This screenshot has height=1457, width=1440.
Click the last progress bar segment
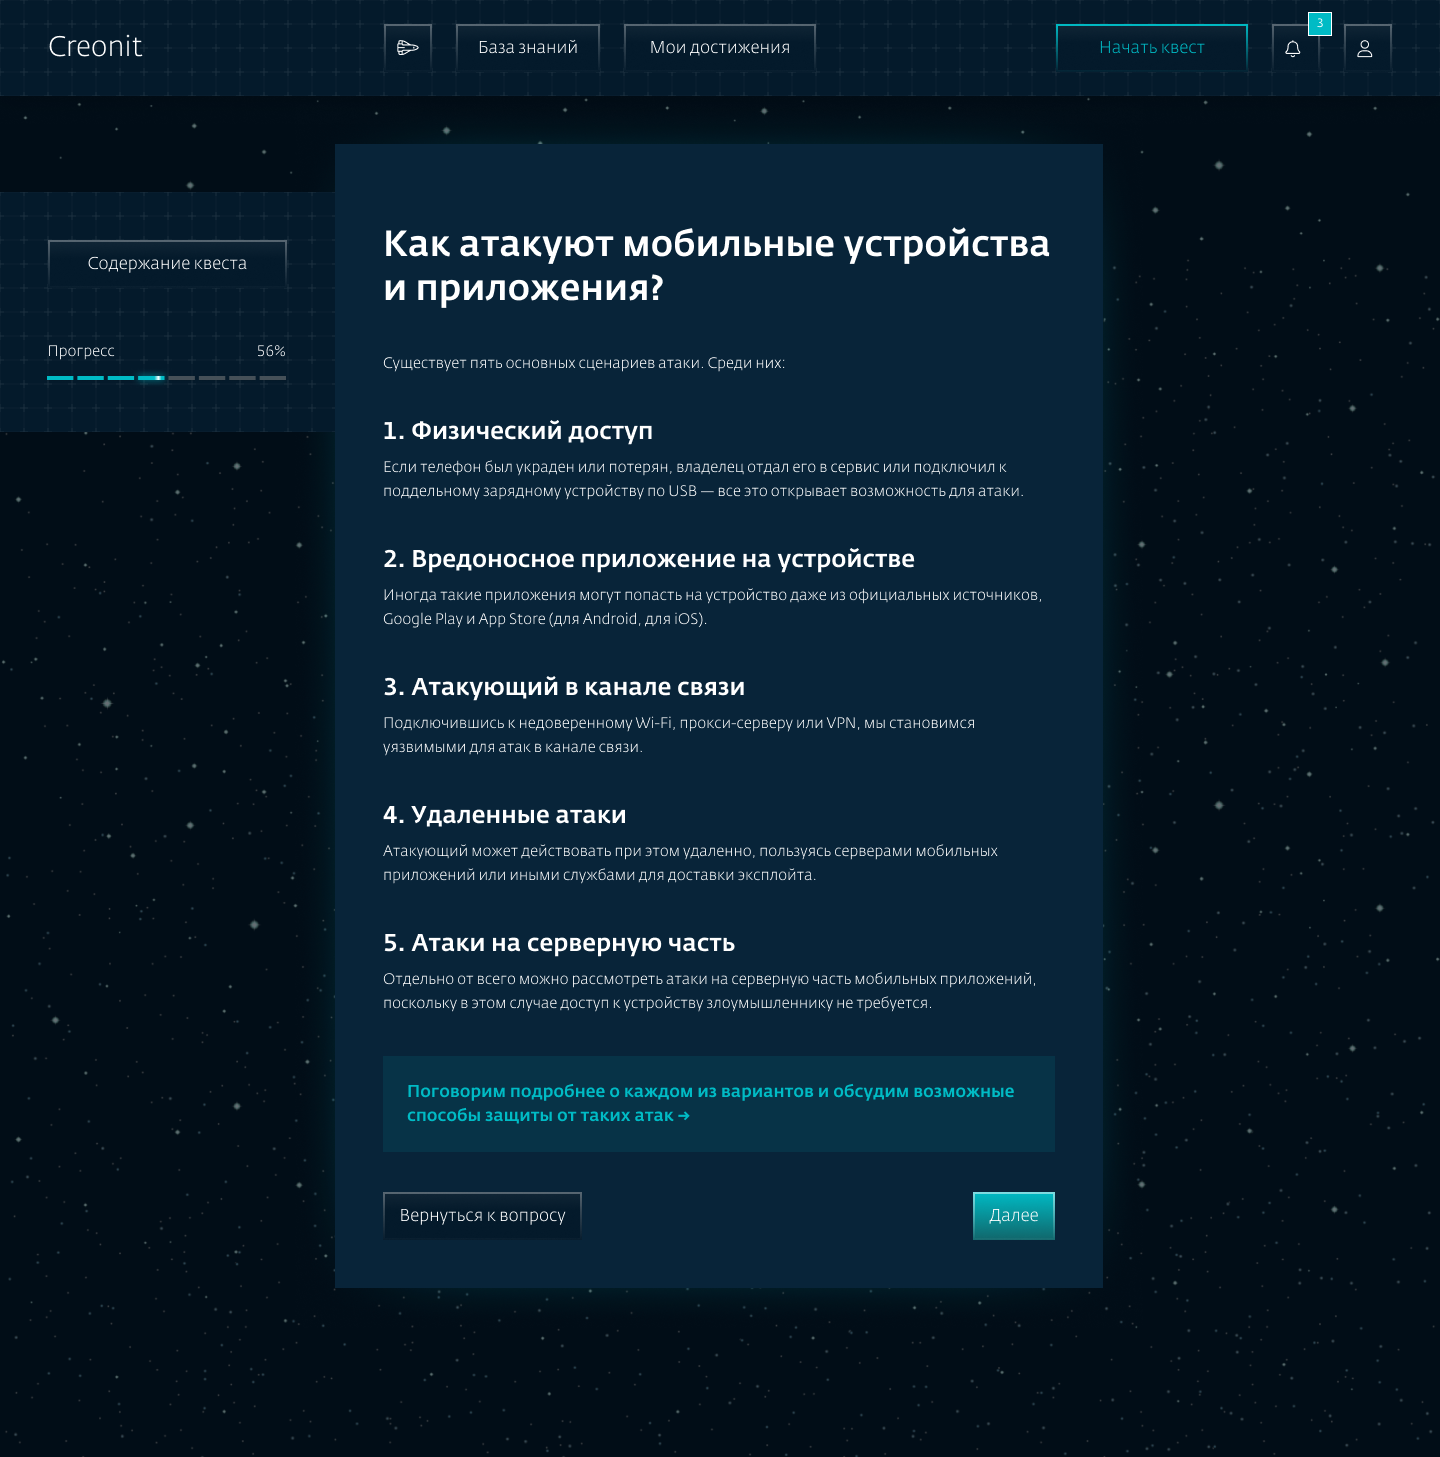[273, 378]
